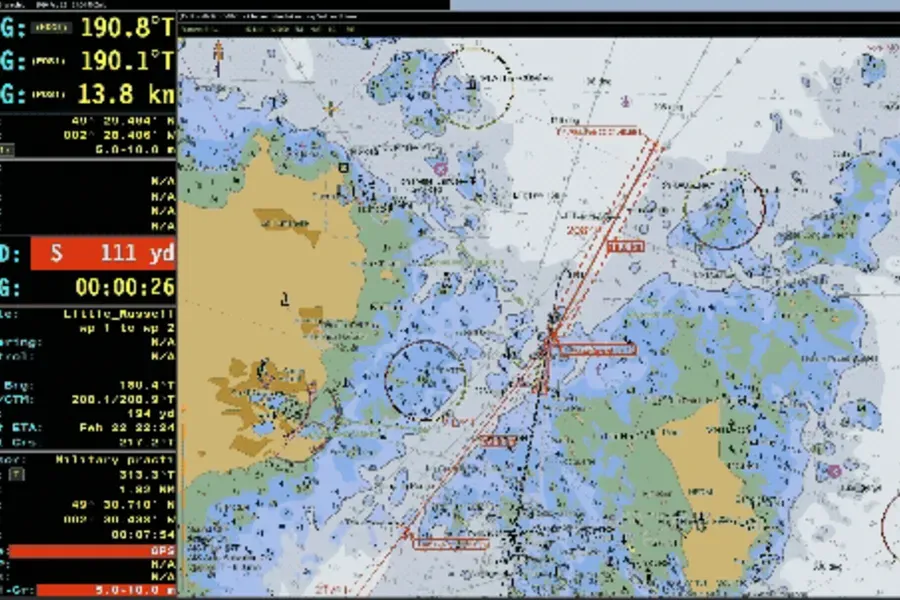Click the cursor bearing 313.3°T
This screenshot has width=900, height=600.
click(146, 475)
